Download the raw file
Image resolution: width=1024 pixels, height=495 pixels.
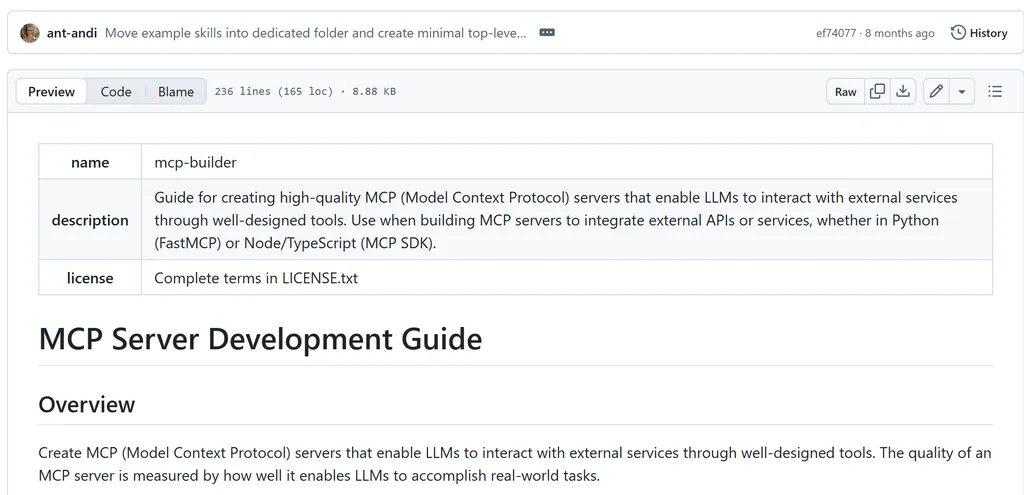[x=903, y=91]
